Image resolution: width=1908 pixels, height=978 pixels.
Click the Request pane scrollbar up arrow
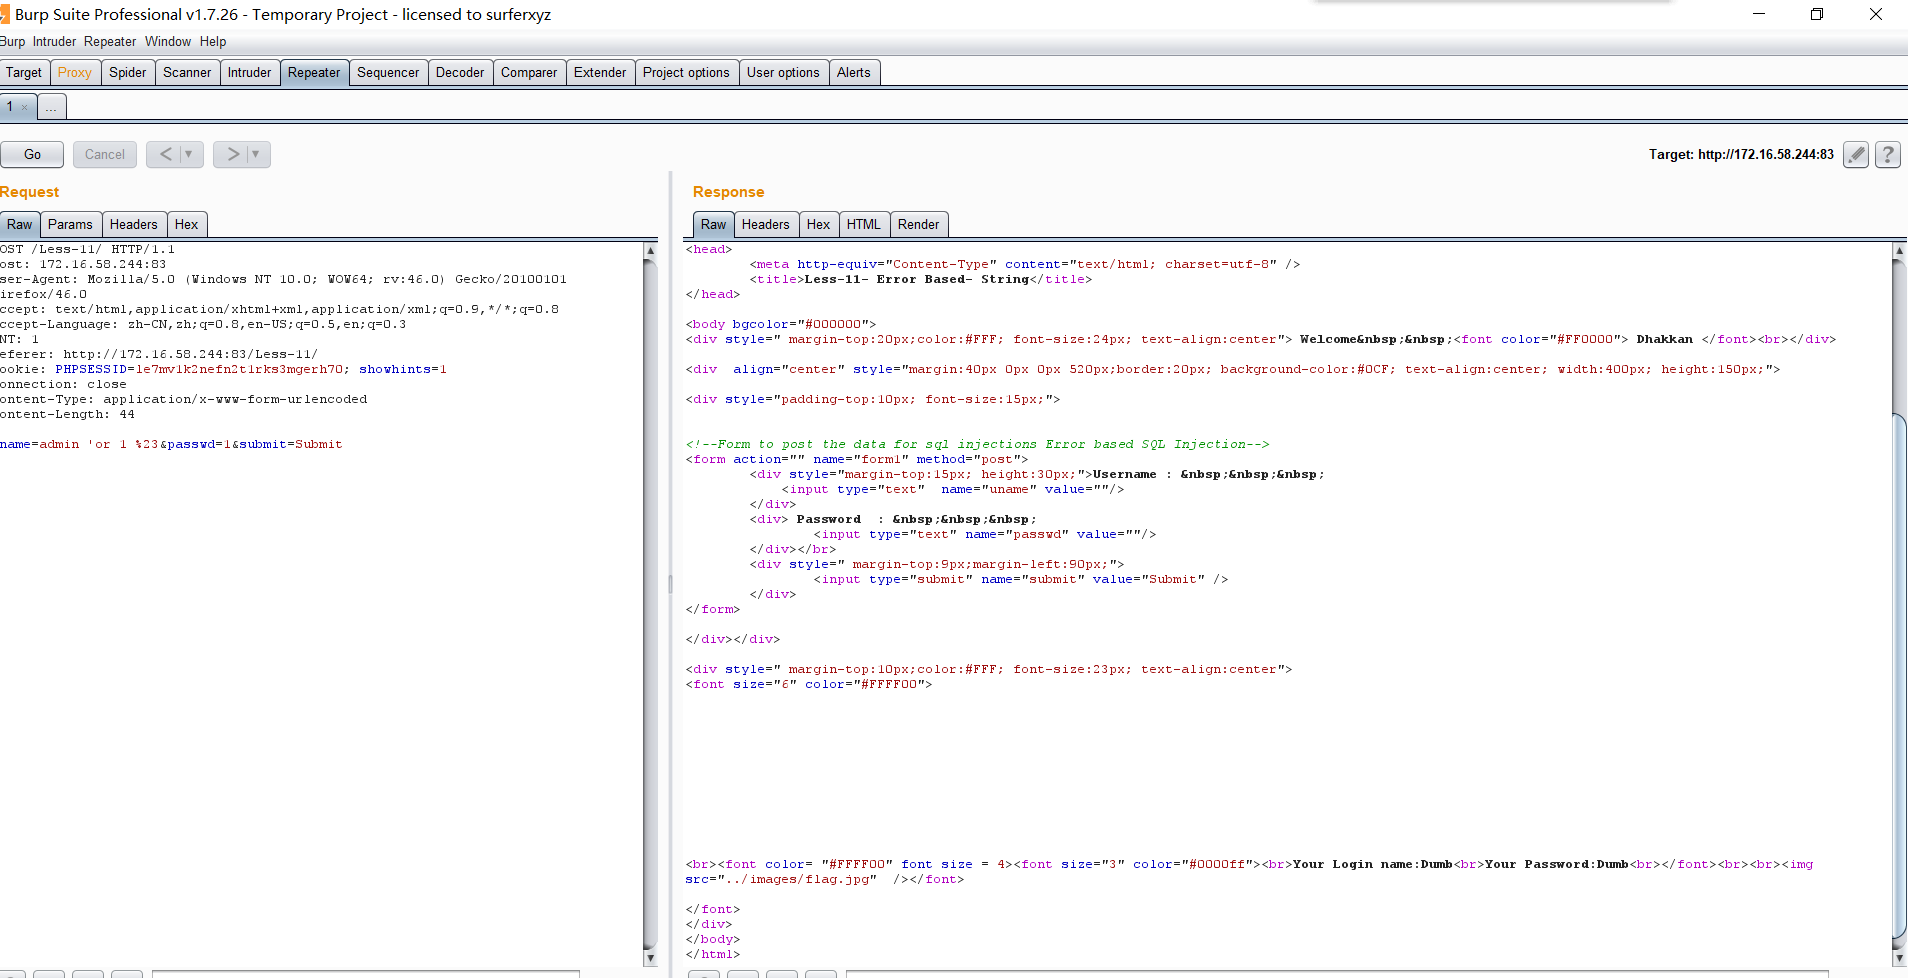coord(650,250)
